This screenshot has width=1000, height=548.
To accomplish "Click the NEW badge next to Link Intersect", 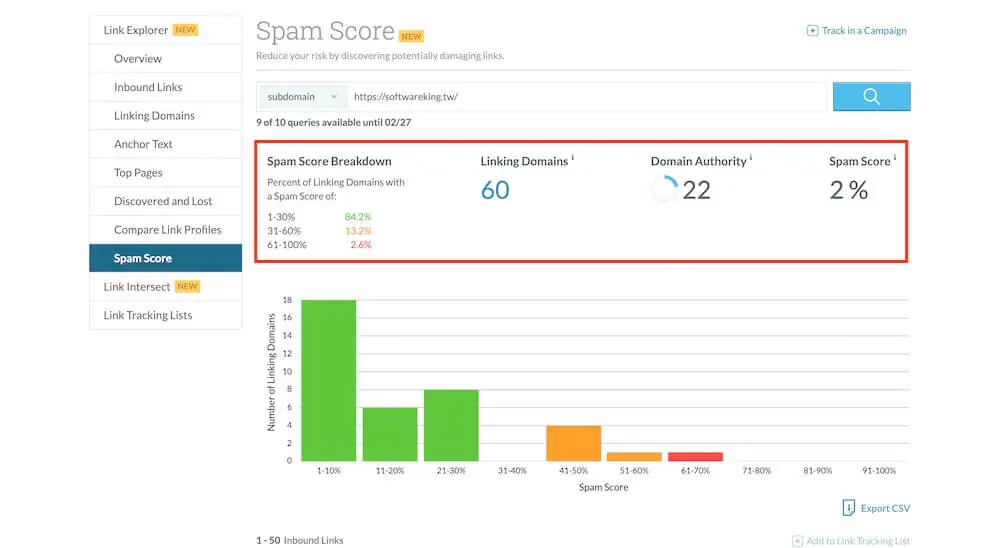I will pyautogui.click(x=188, y=286).
